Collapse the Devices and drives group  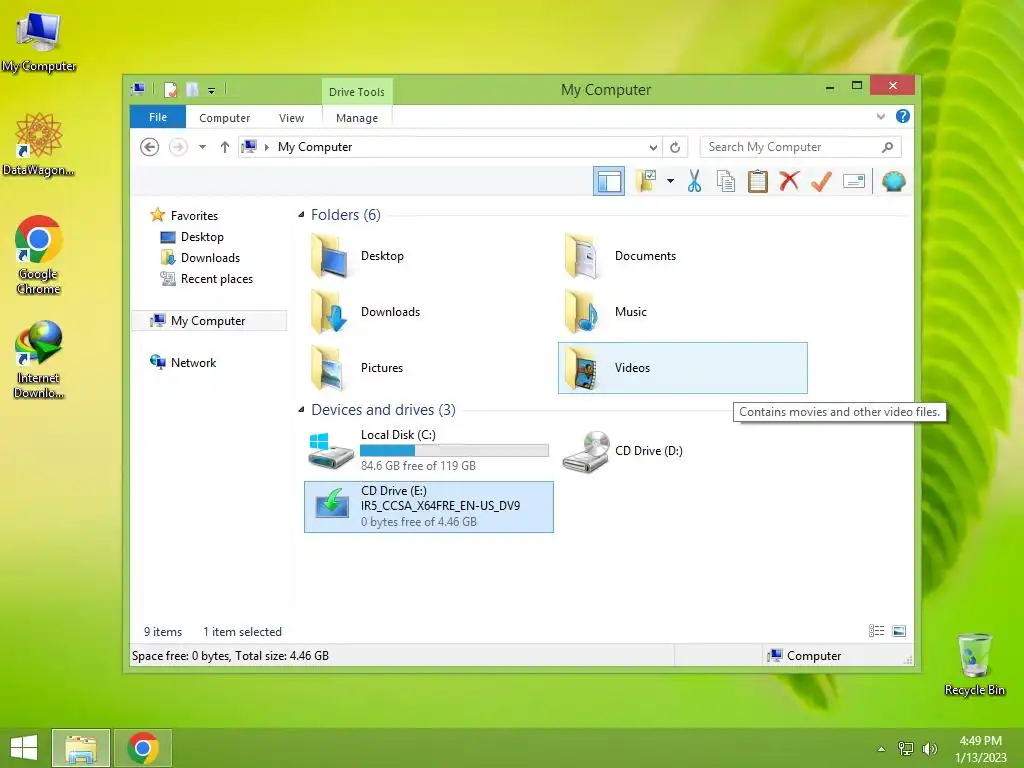pyautogui.click(x=301, y=409)
